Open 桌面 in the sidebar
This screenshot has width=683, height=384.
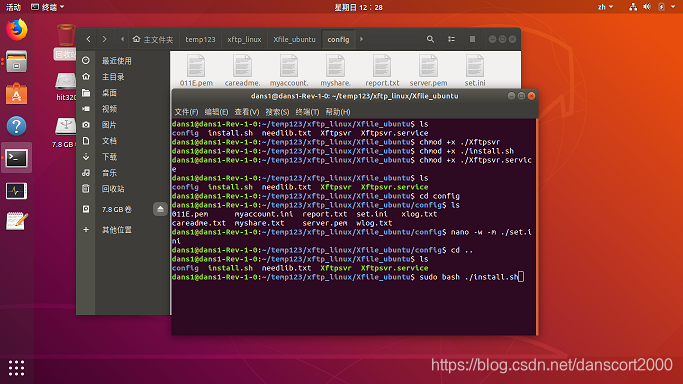point(123,93)
